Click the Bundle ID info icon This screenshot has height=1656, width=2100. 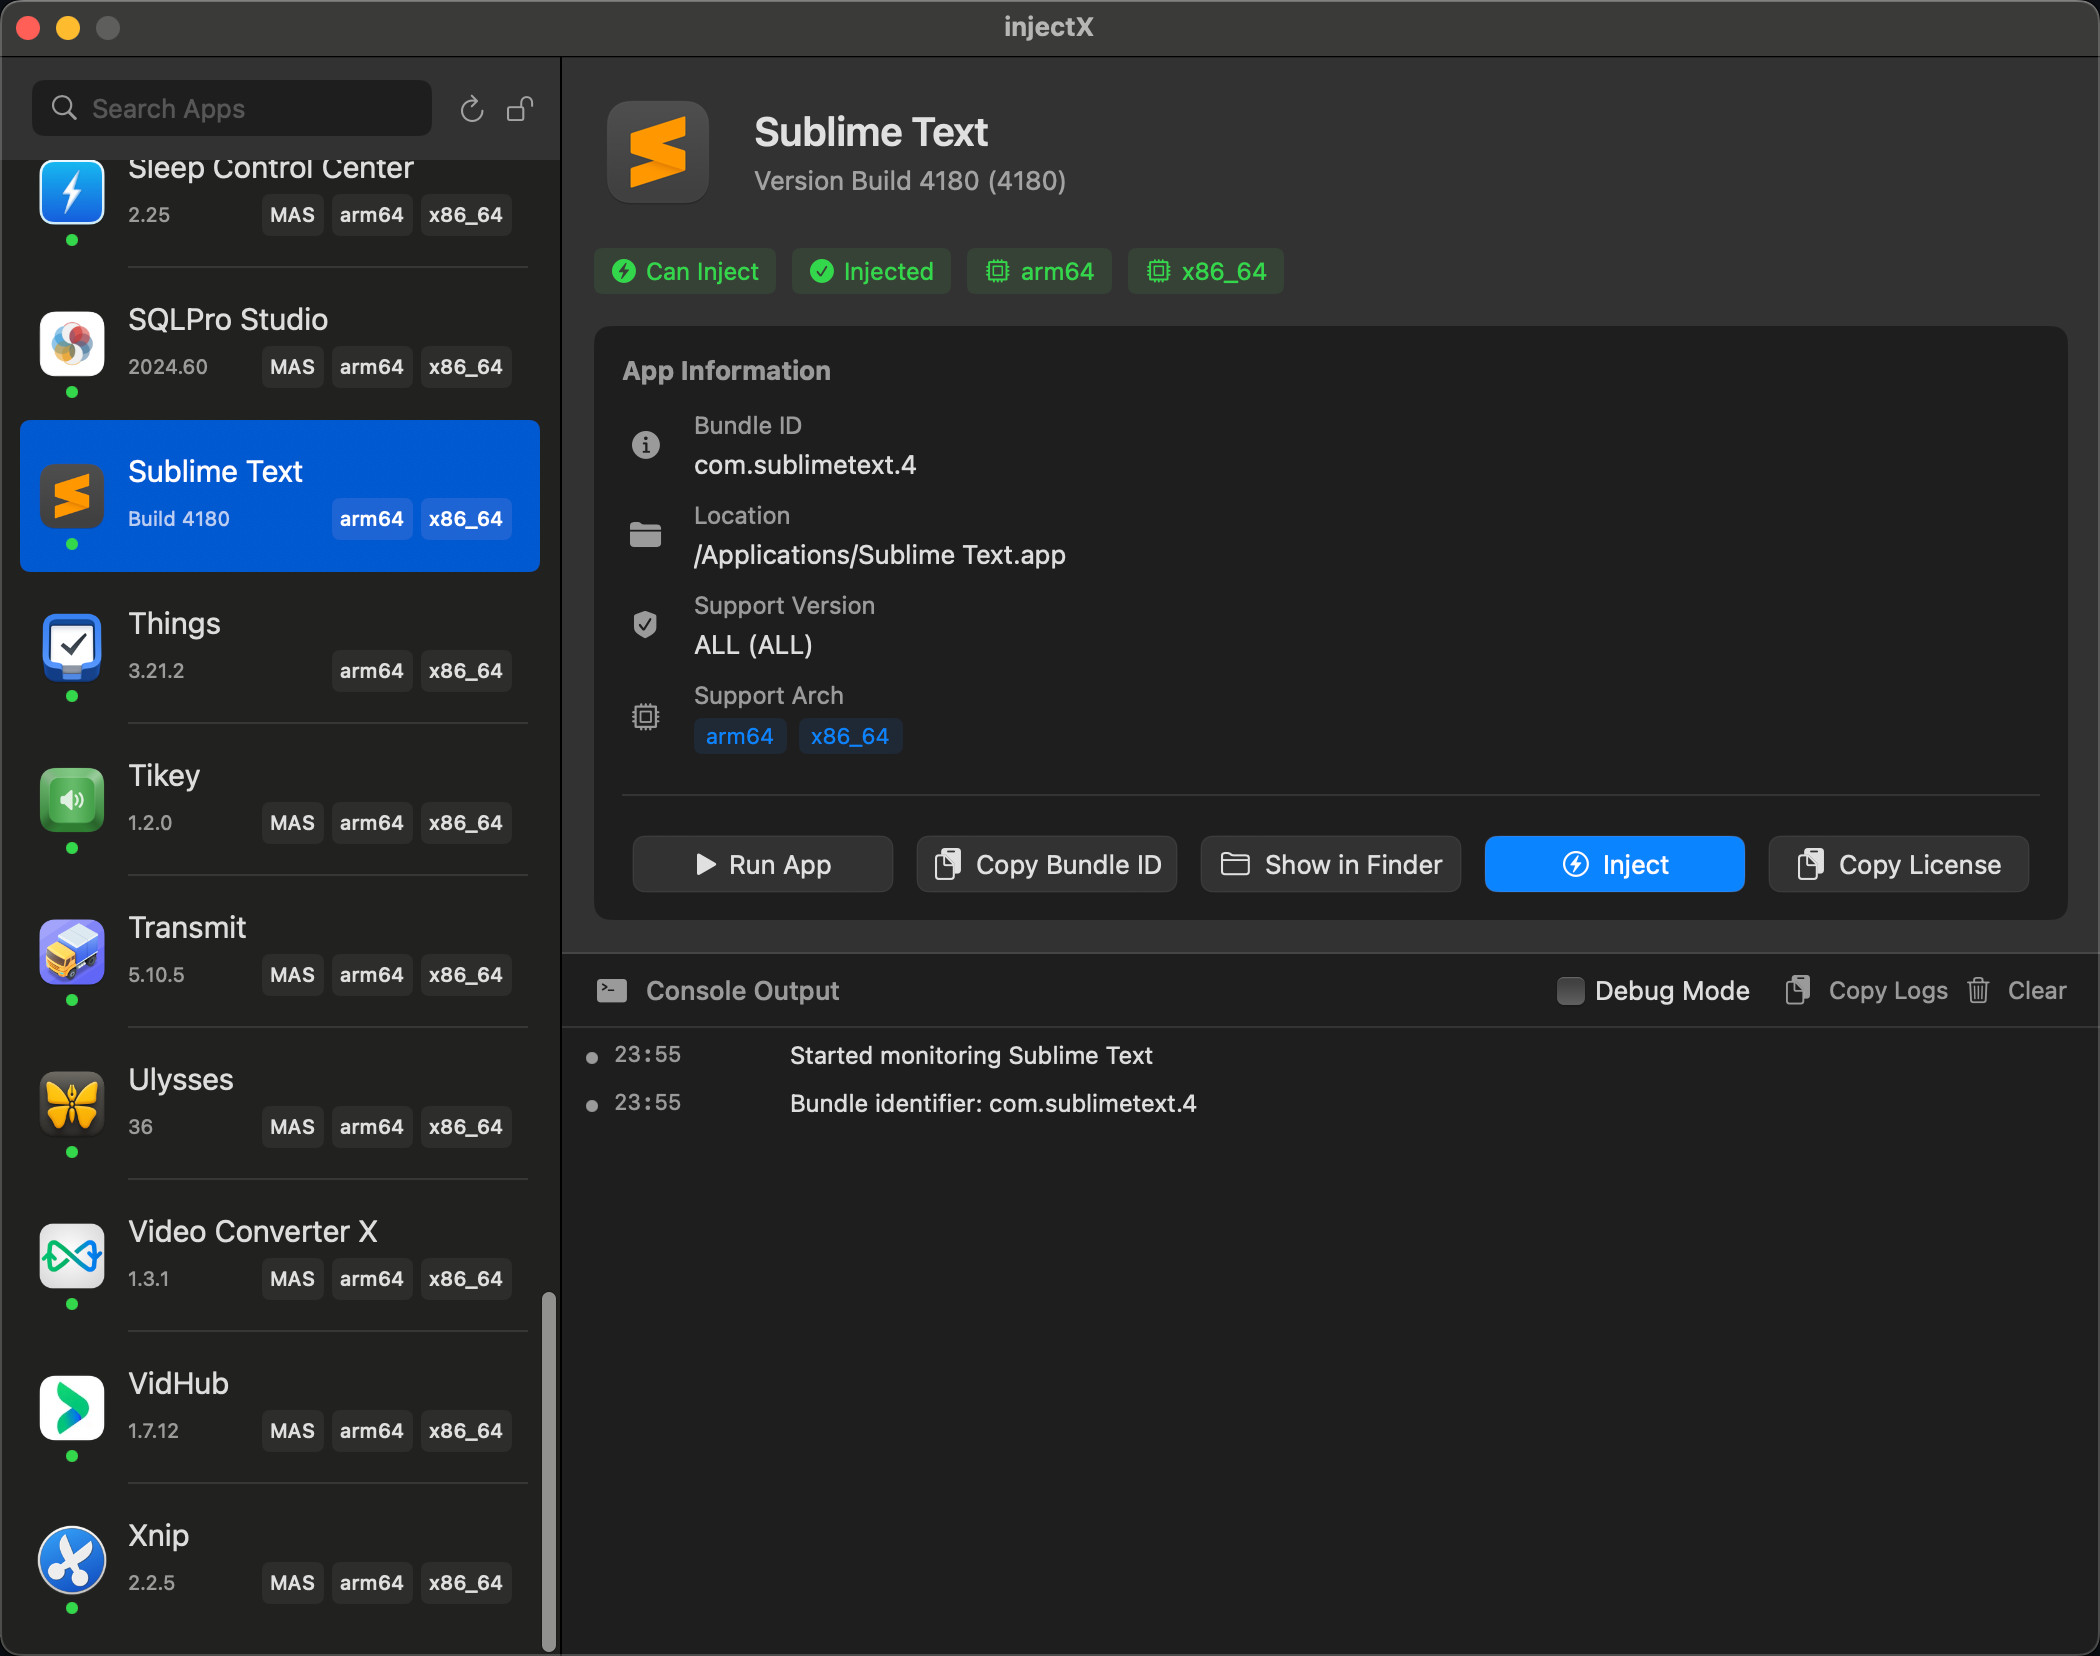pyautogui.click(x=646, y=445)
